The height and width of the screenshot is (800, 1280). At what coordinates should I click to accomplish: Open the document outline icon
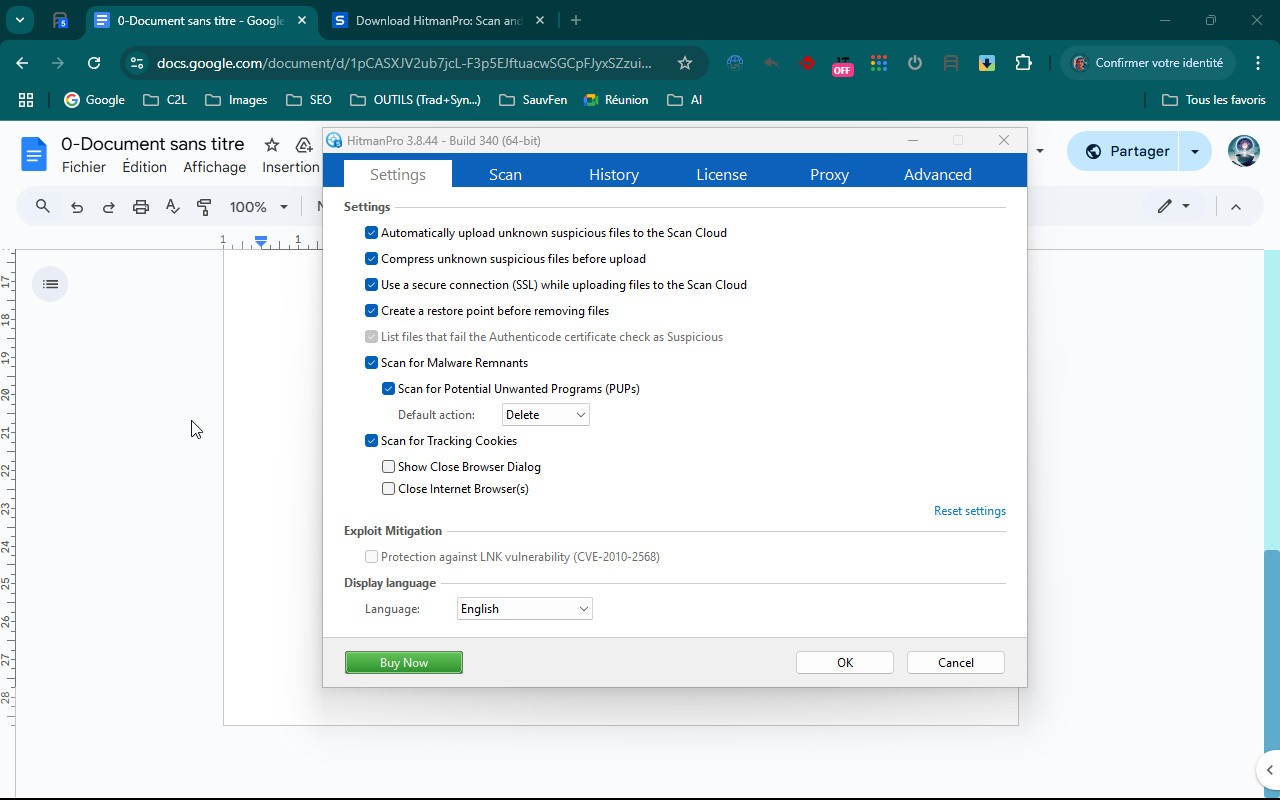click(50, 284)
